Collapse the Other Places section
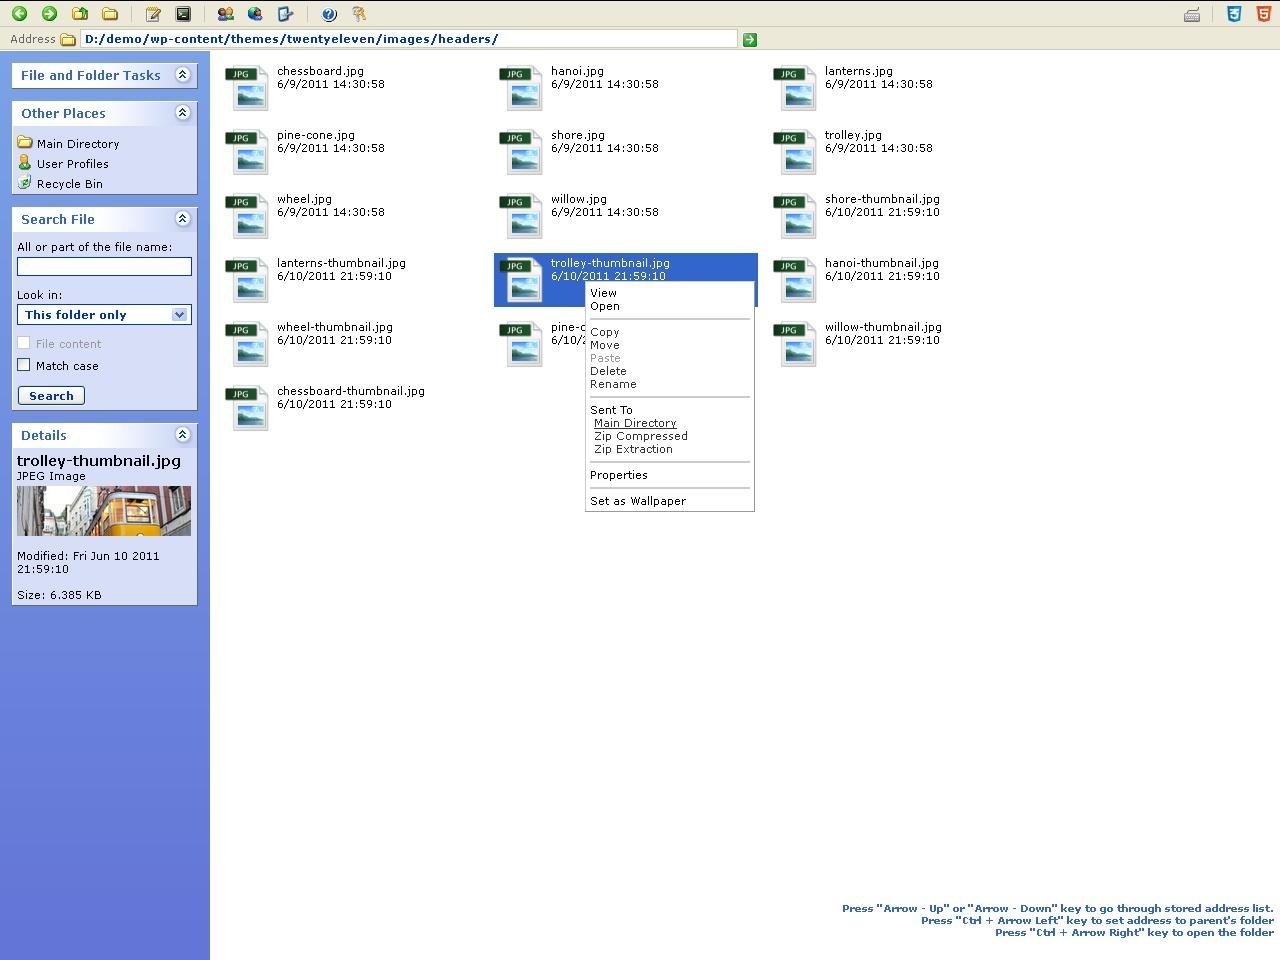 pos(182,113)
